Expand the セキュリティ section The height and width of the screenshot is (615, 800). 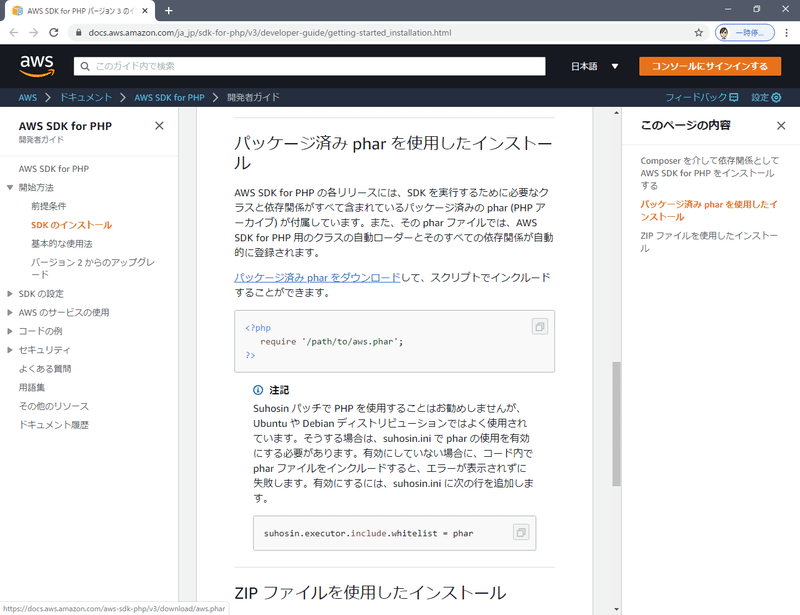[10, 350]
